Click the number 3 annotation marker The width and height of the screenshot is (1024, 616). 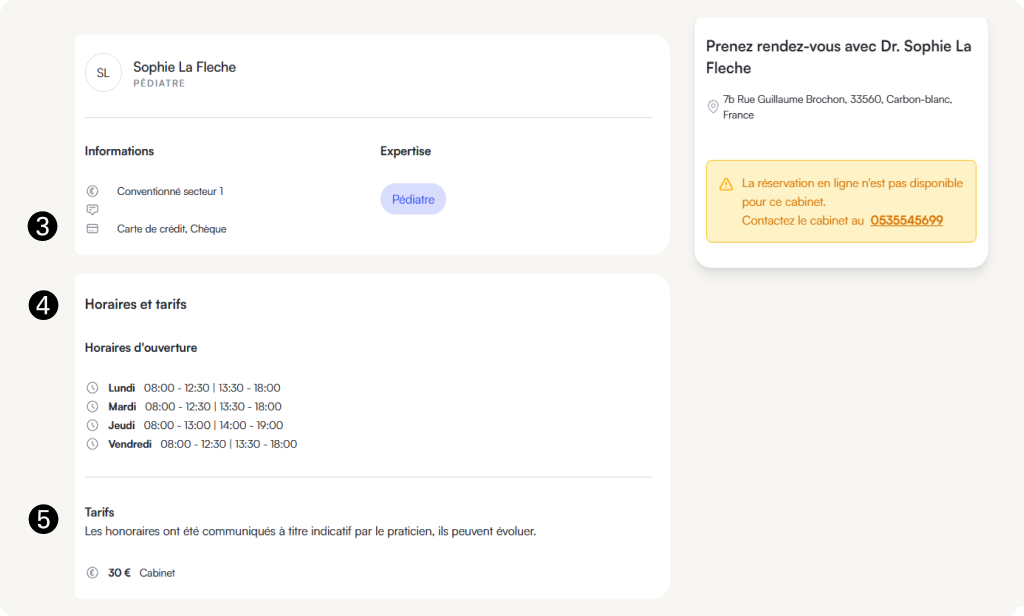(x=42, y=227)
